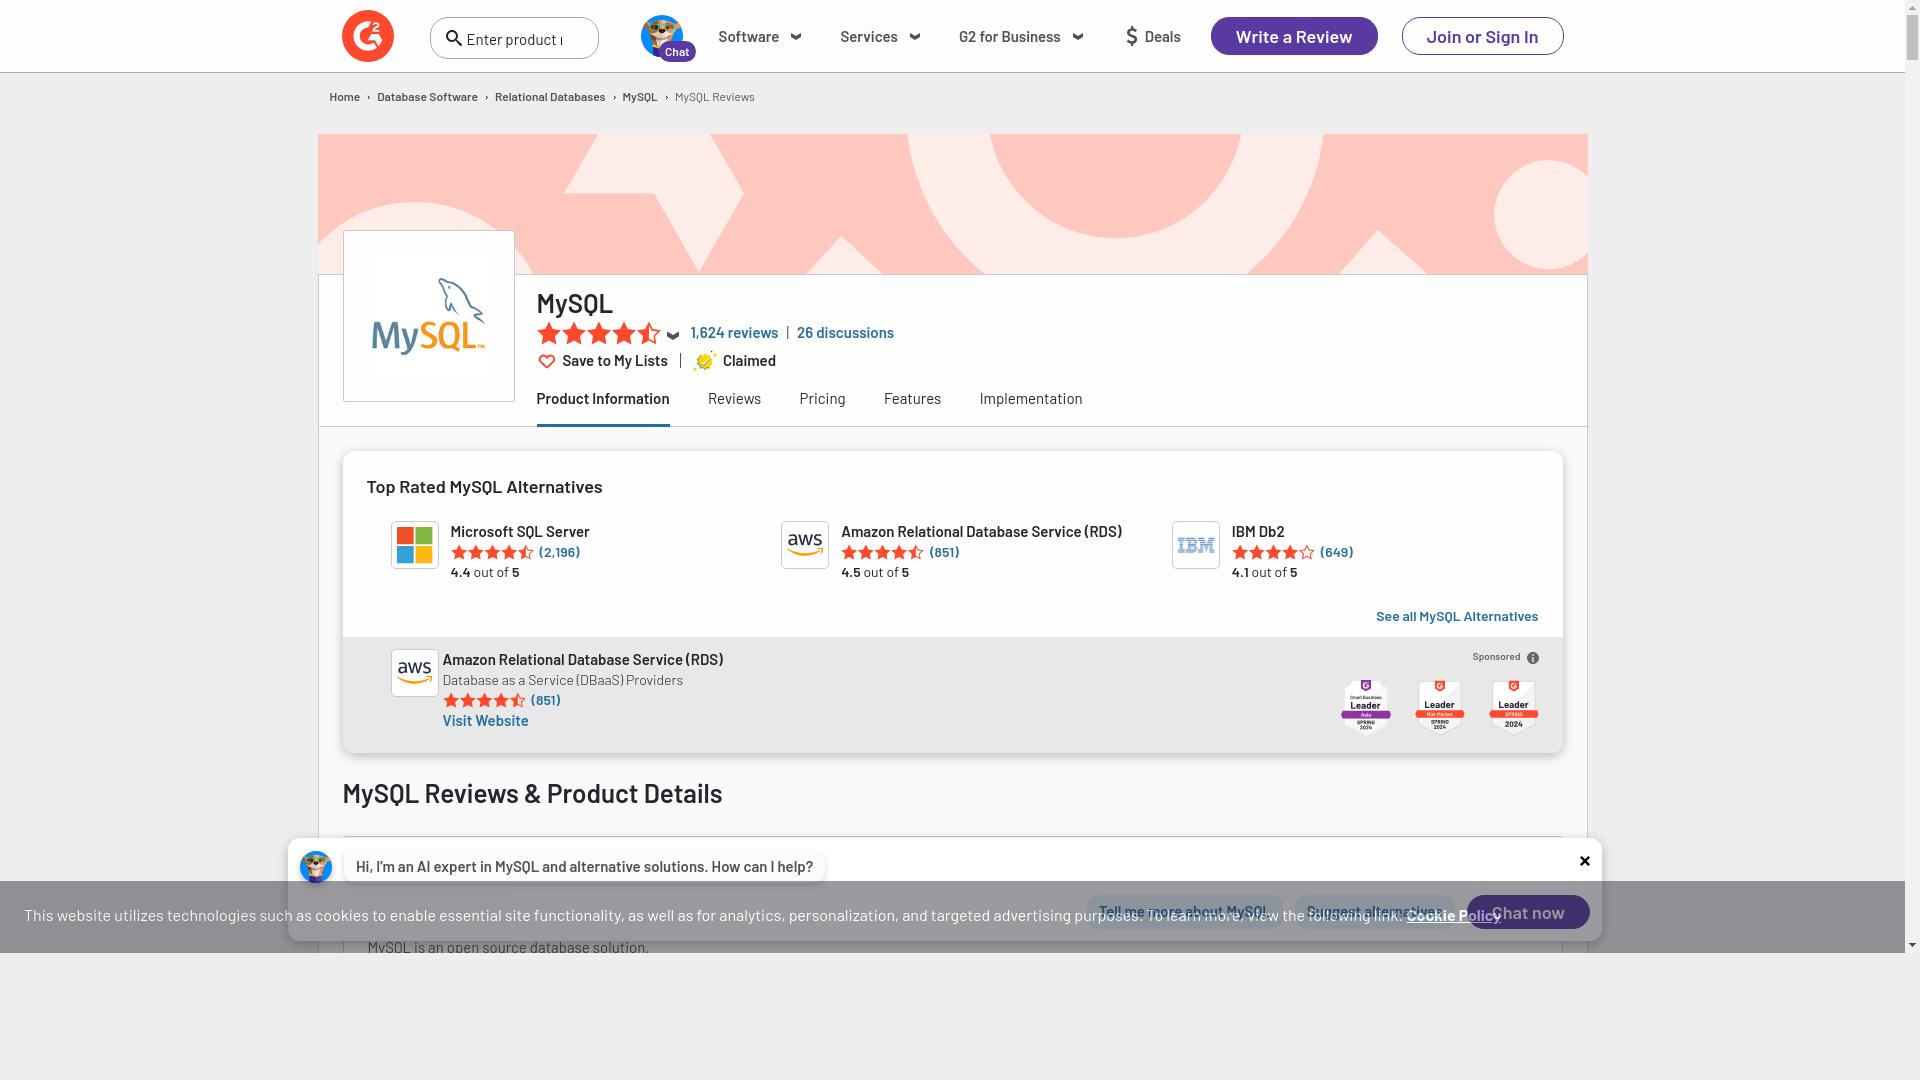Open the G2 for Business dropdown
Screen dimensions: 1920x1080
(1020, 37)
